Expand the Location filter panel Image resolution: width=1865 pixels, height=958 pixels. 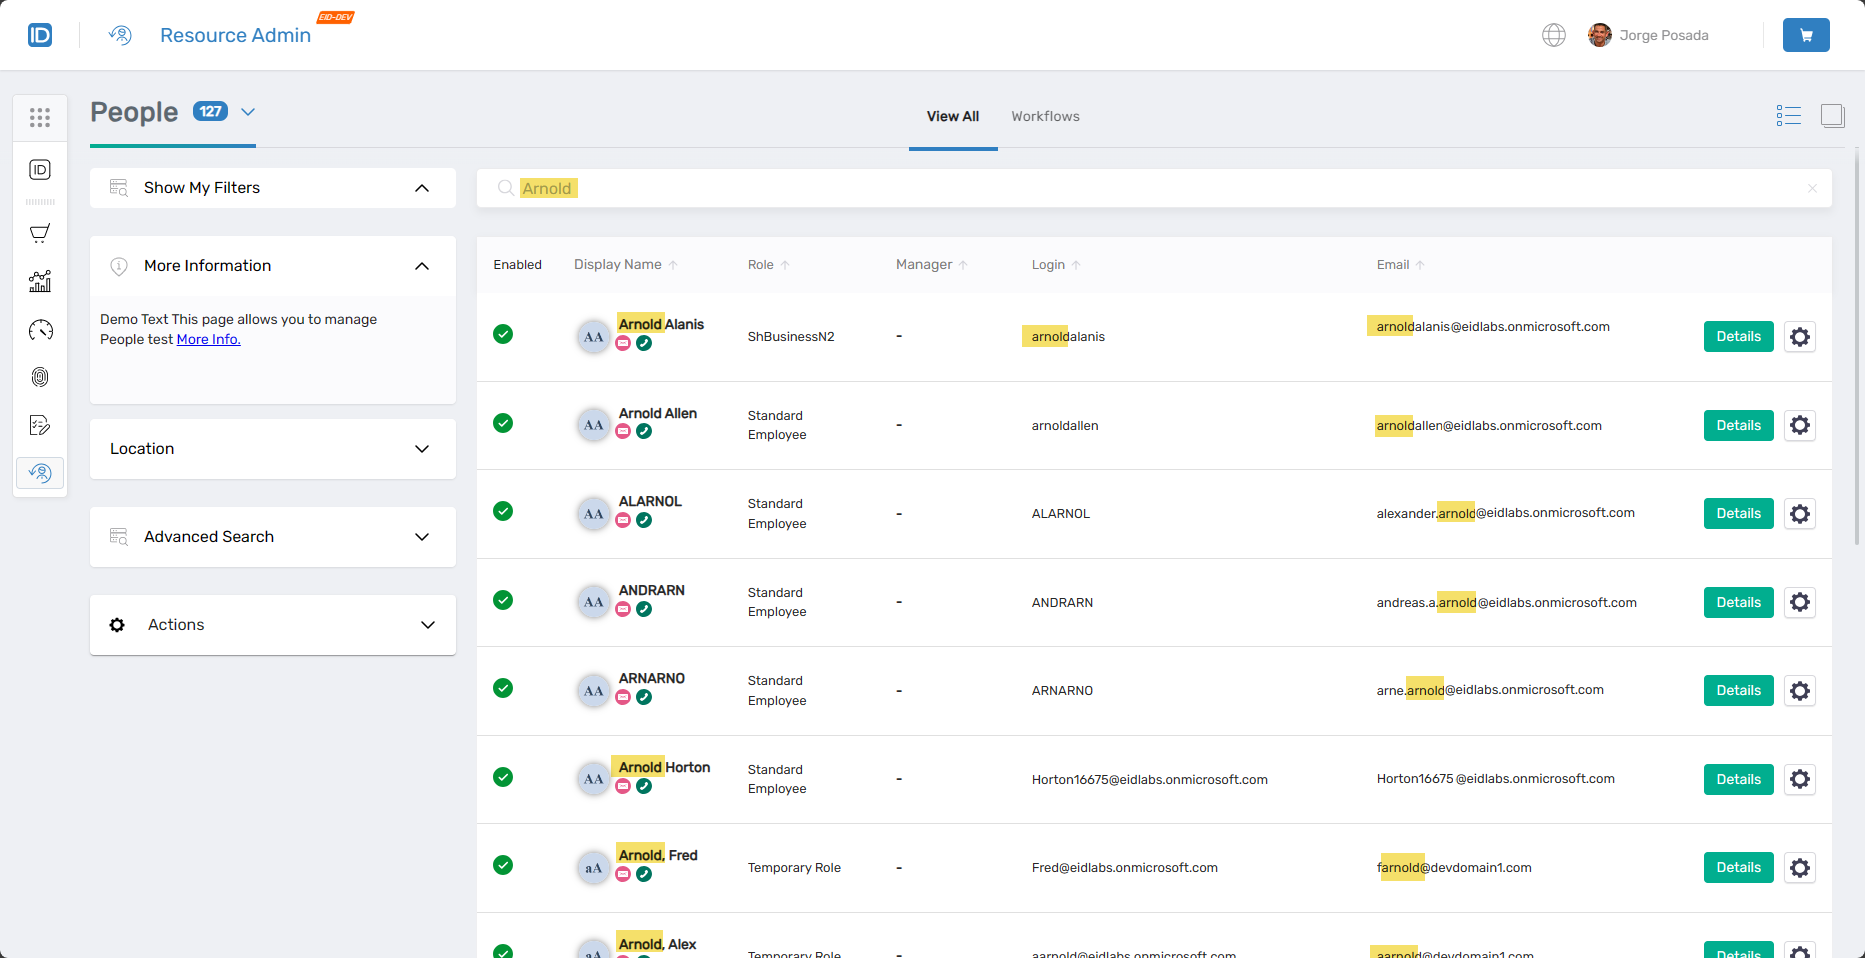272,449
